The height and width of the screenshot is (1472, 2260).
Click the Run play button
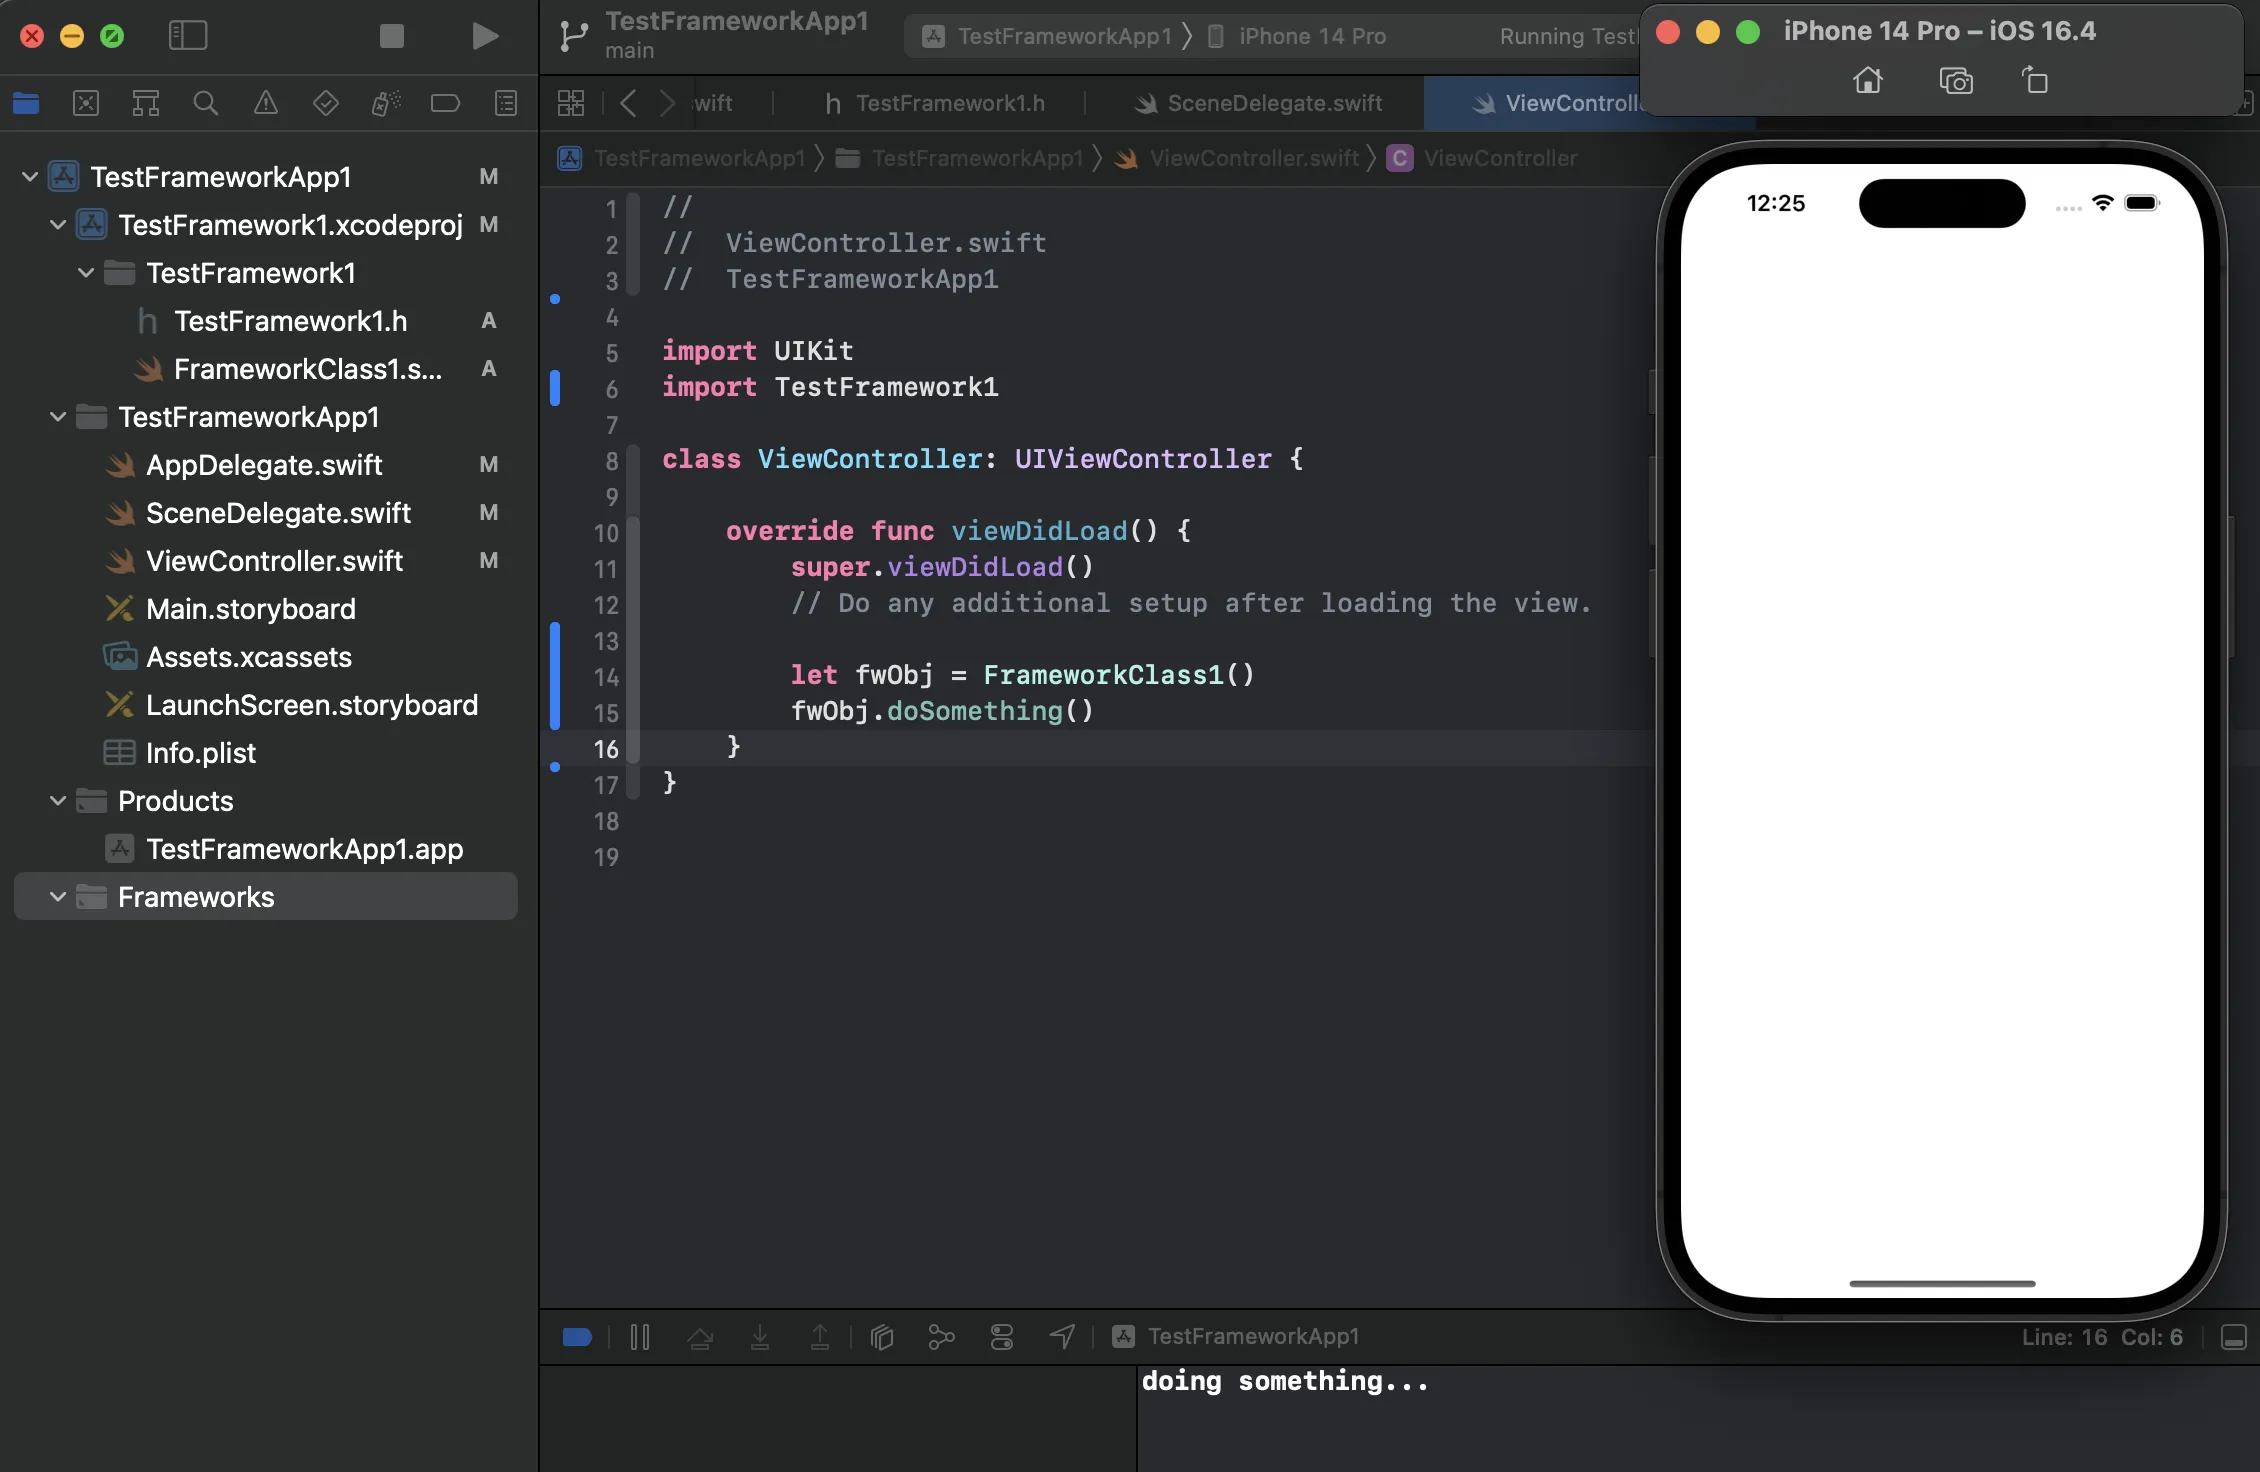click(x=485, y=36)
